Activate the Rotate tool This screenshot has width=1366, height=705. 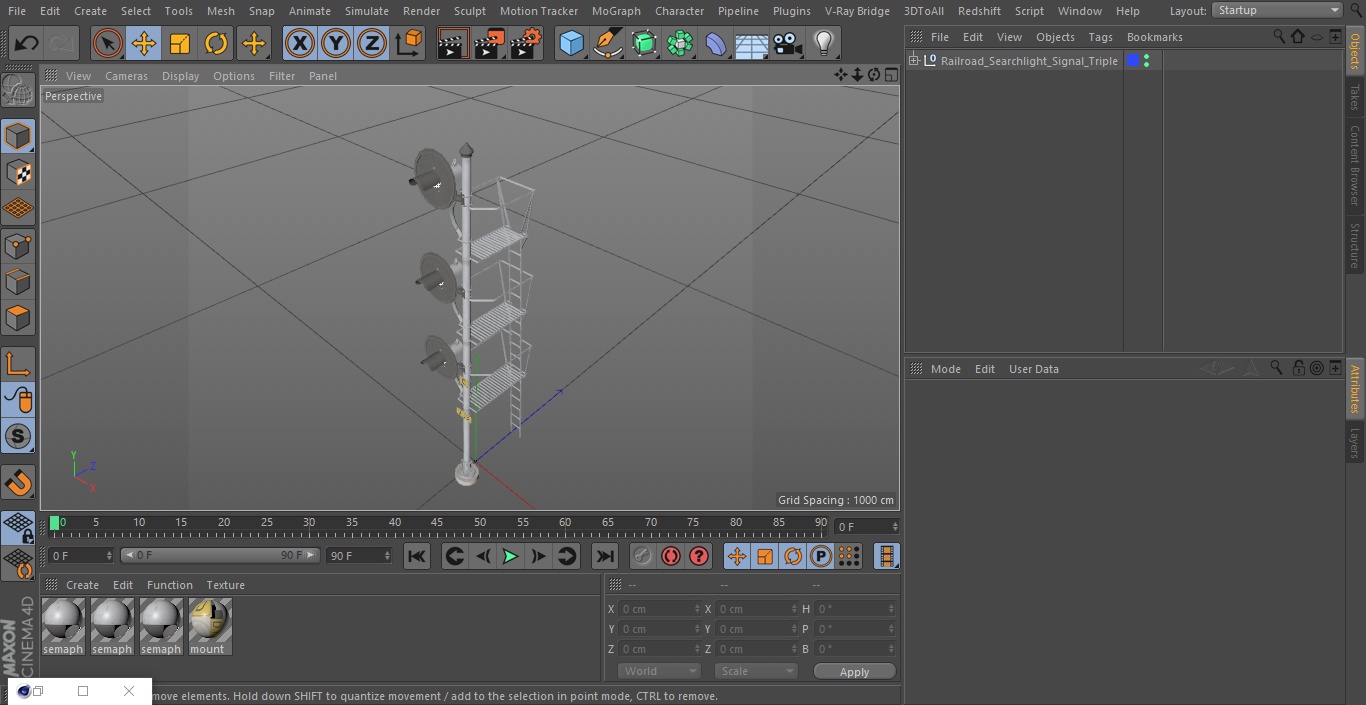coord(216,43)
